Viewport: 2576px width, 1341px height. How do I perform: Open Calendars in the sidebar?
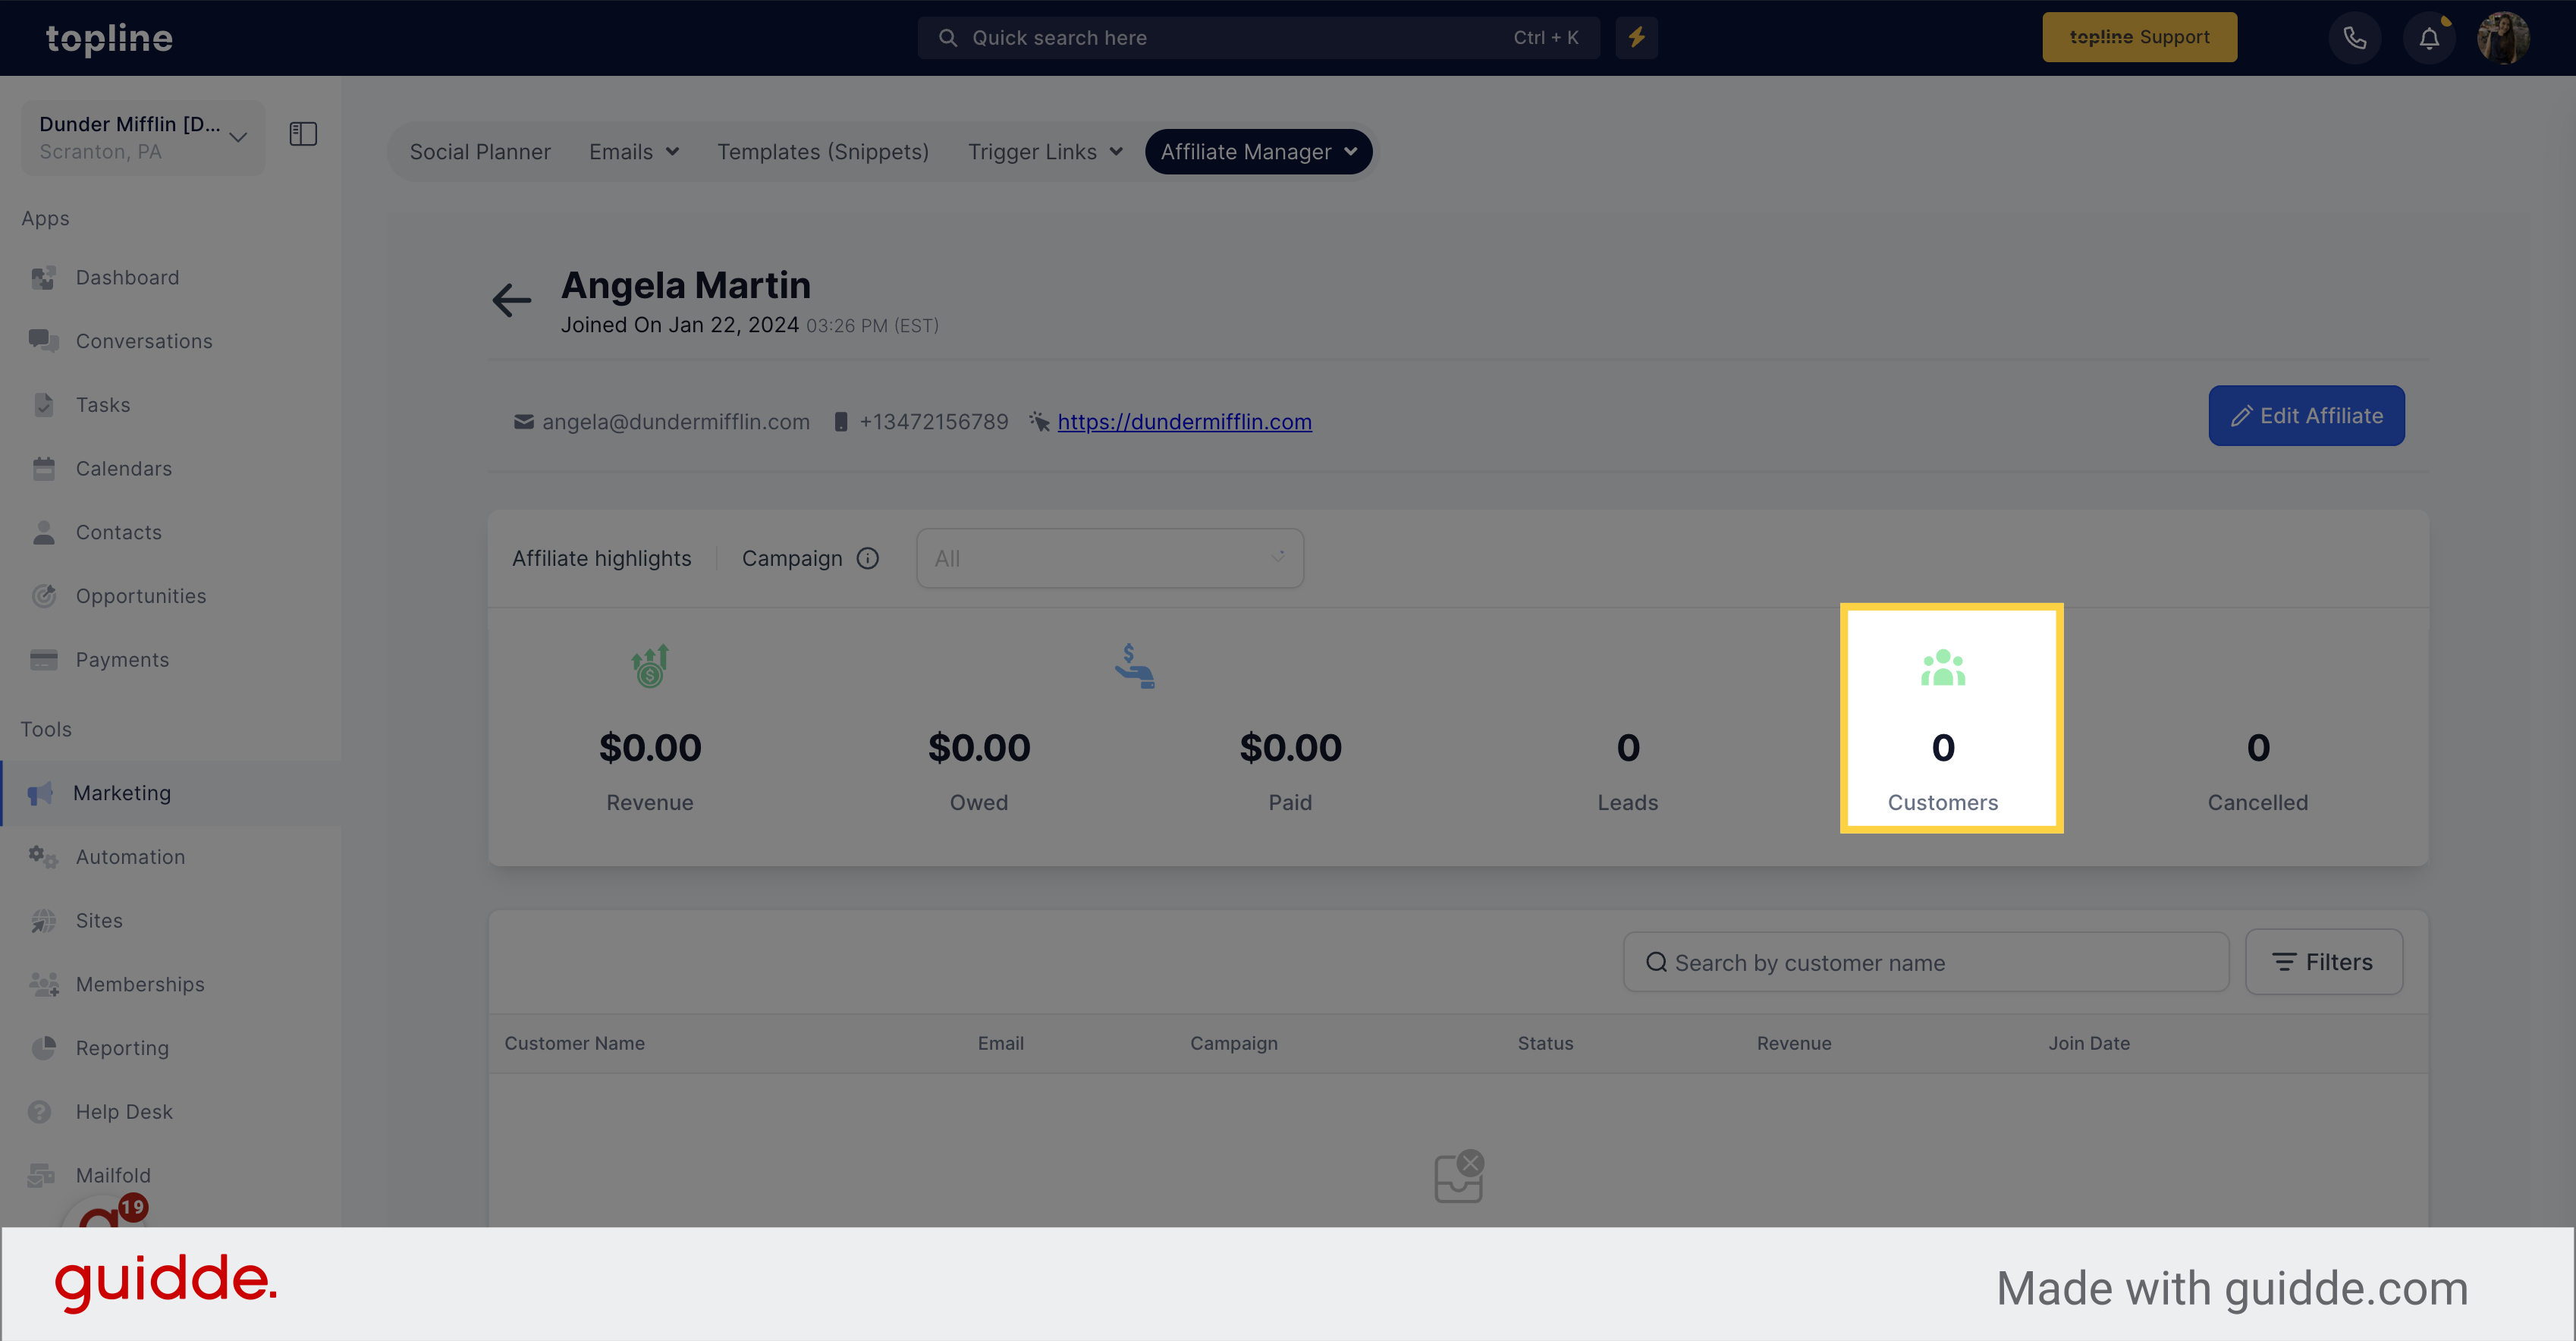coord(124,469)
